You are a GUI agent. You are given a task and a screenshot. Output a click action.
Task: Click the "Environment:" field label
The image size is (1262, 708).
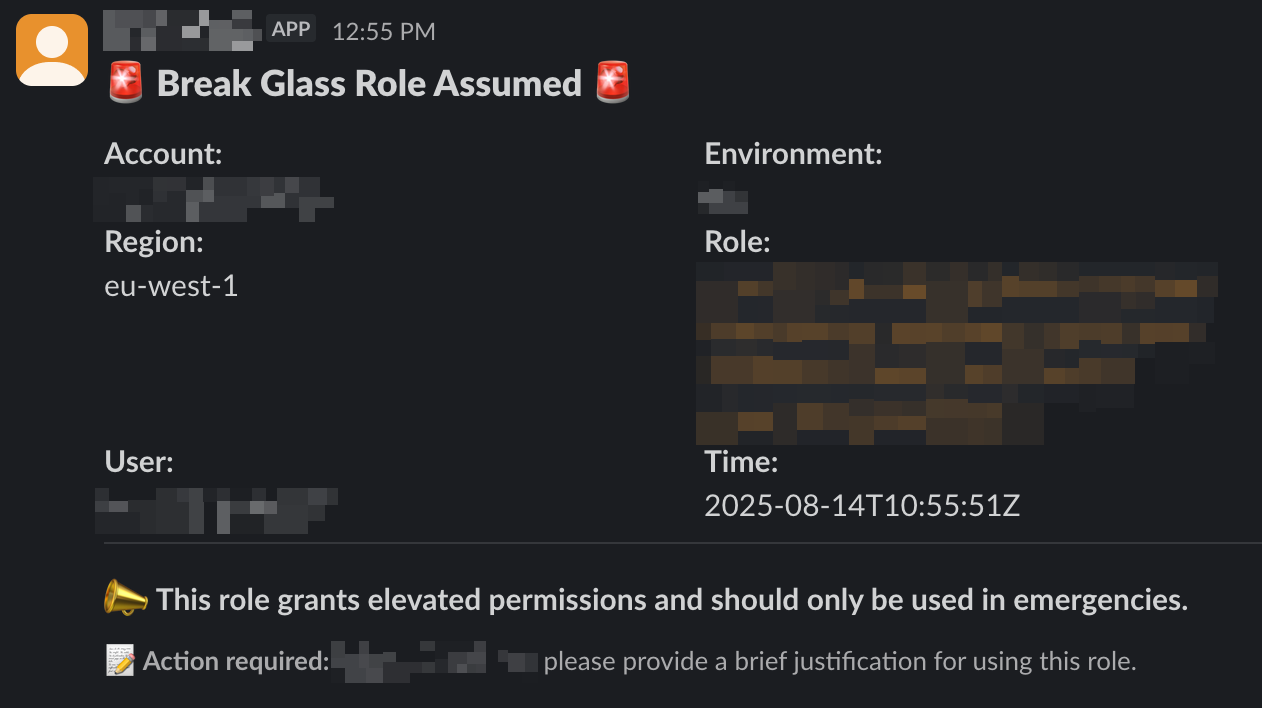coord(793,154)
